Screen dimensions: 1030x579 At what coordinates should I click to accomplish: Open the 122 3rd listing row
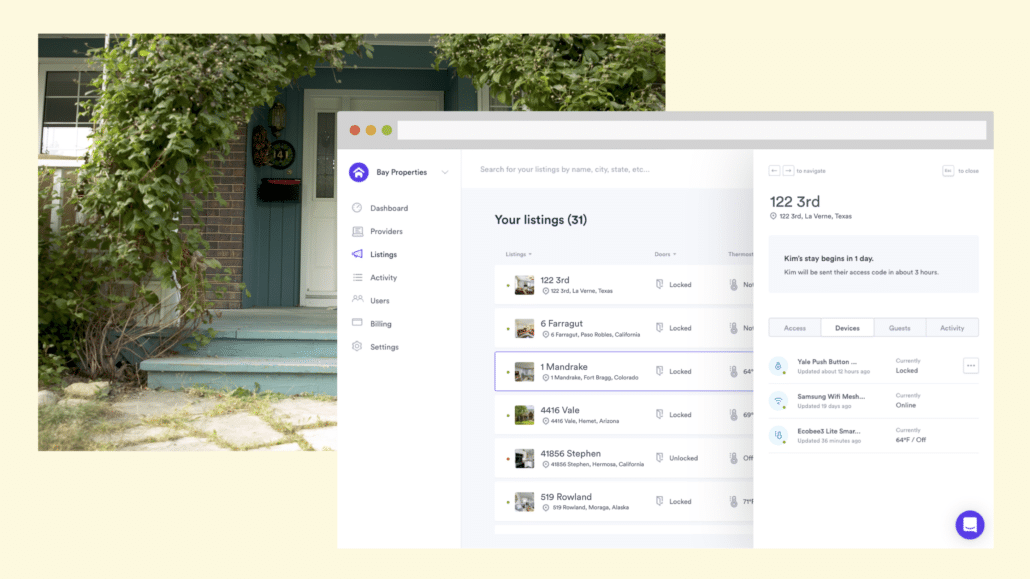click(624, 285)
